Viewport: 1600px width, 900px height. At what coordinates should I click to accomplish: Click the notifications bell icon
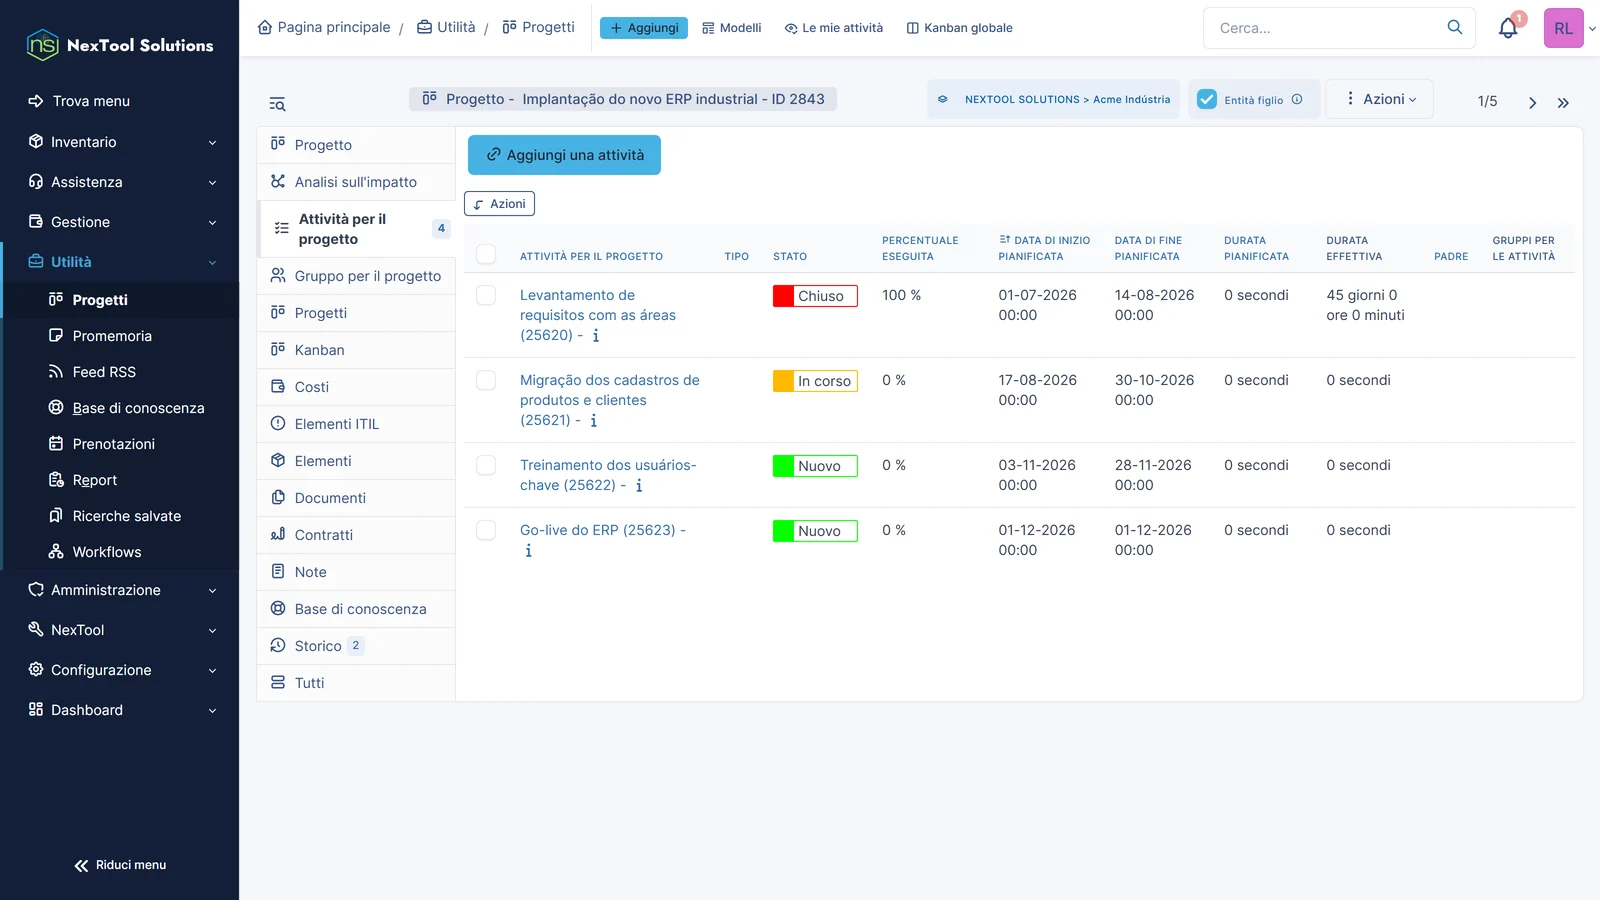1508,28
